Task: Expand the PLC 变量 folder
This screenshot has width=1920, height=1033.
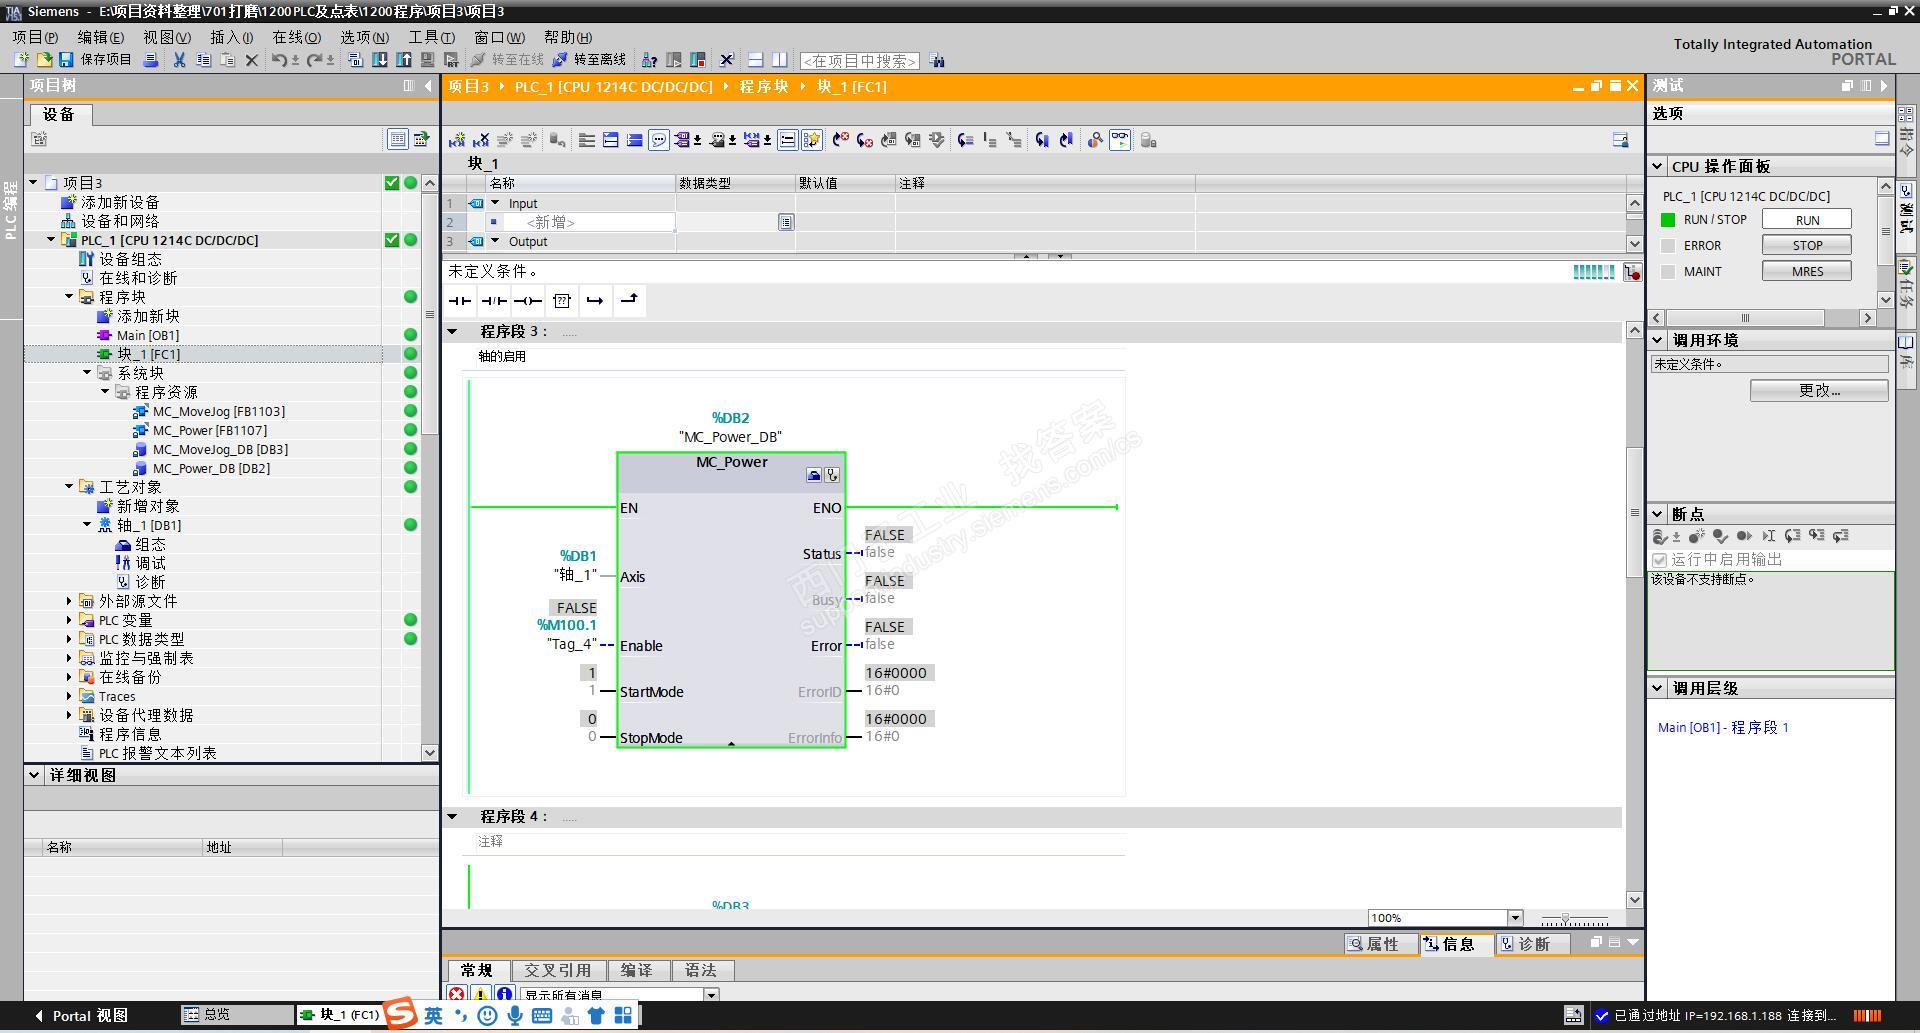Action: (69, 620)
